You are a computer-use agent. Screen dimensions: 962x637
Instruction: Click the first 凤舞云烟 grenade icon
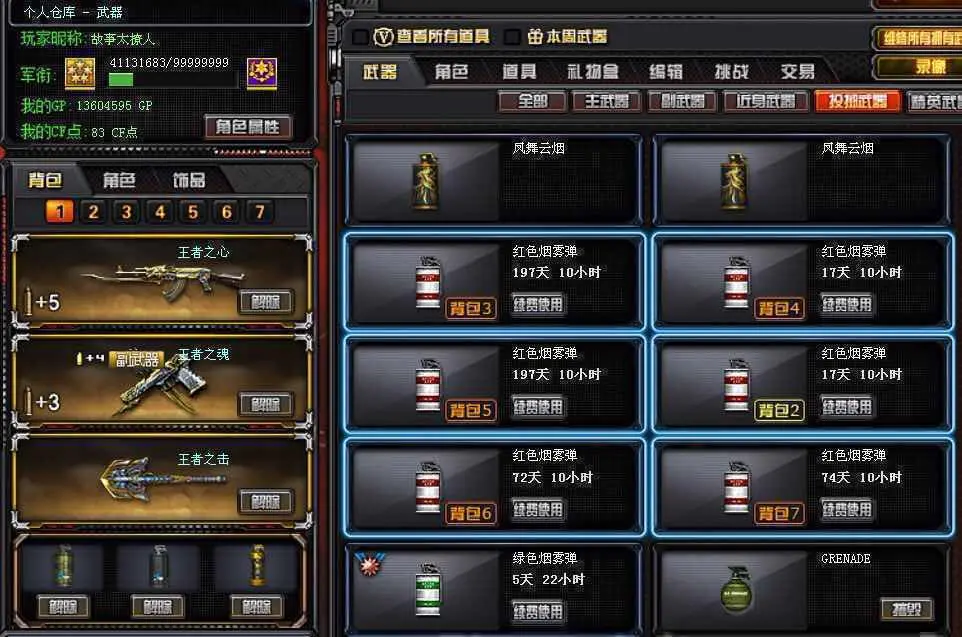(426, 182)
